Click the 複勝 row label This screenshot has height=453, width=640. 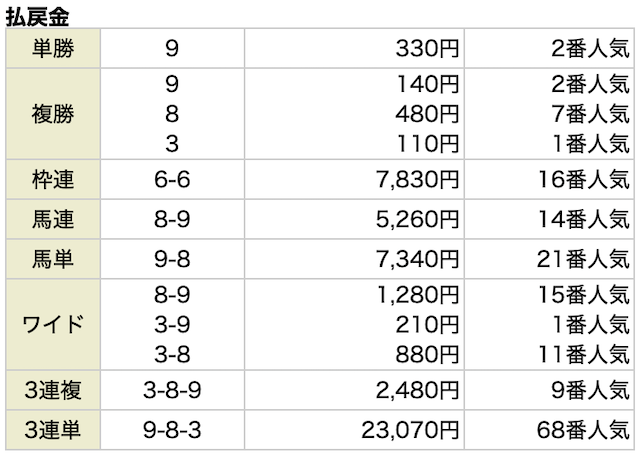(x=53, y=113)
